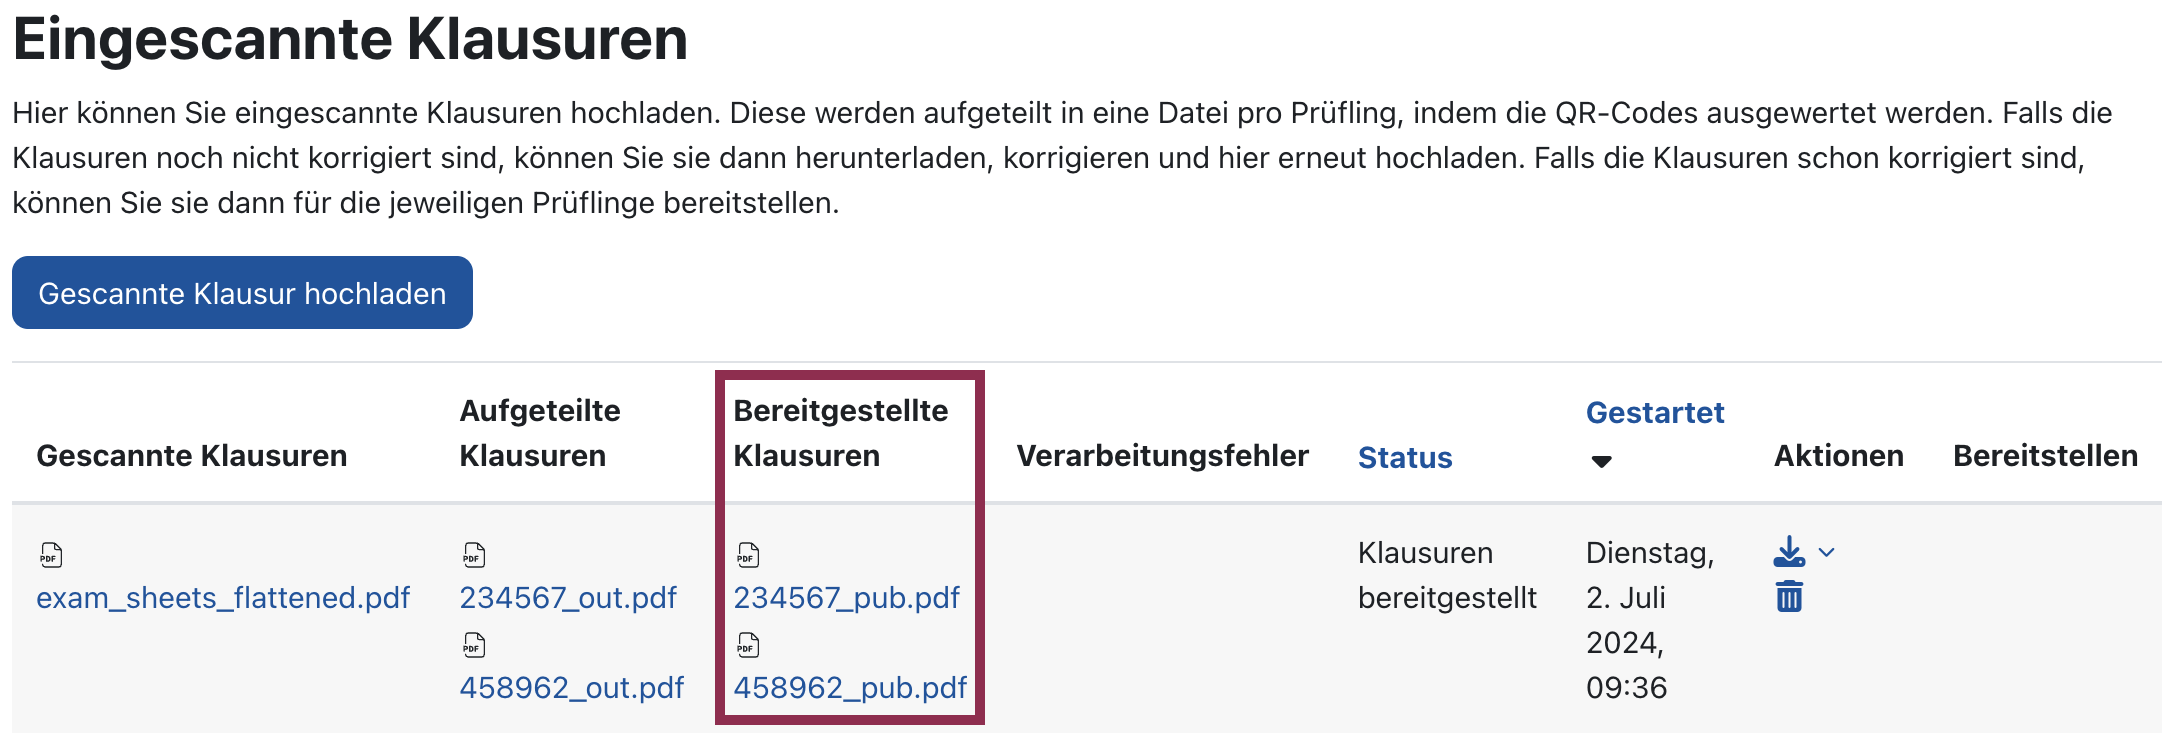The image size is (2178, 750).
Task: Click the PDF icon beside 234567_out.pdf
Action: [474, 554]
